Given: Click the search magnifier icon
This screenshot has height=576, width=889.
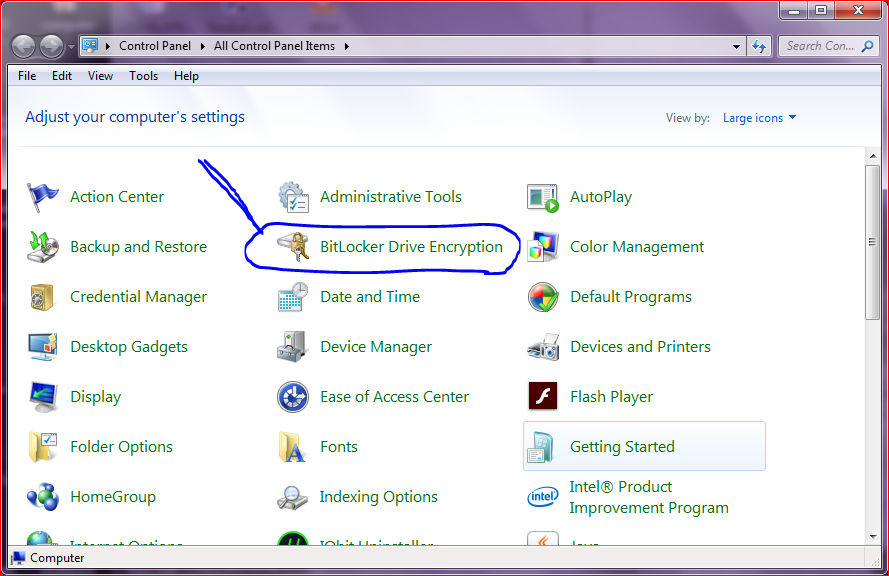Looking at the screenshot, I should pos(867,46).
